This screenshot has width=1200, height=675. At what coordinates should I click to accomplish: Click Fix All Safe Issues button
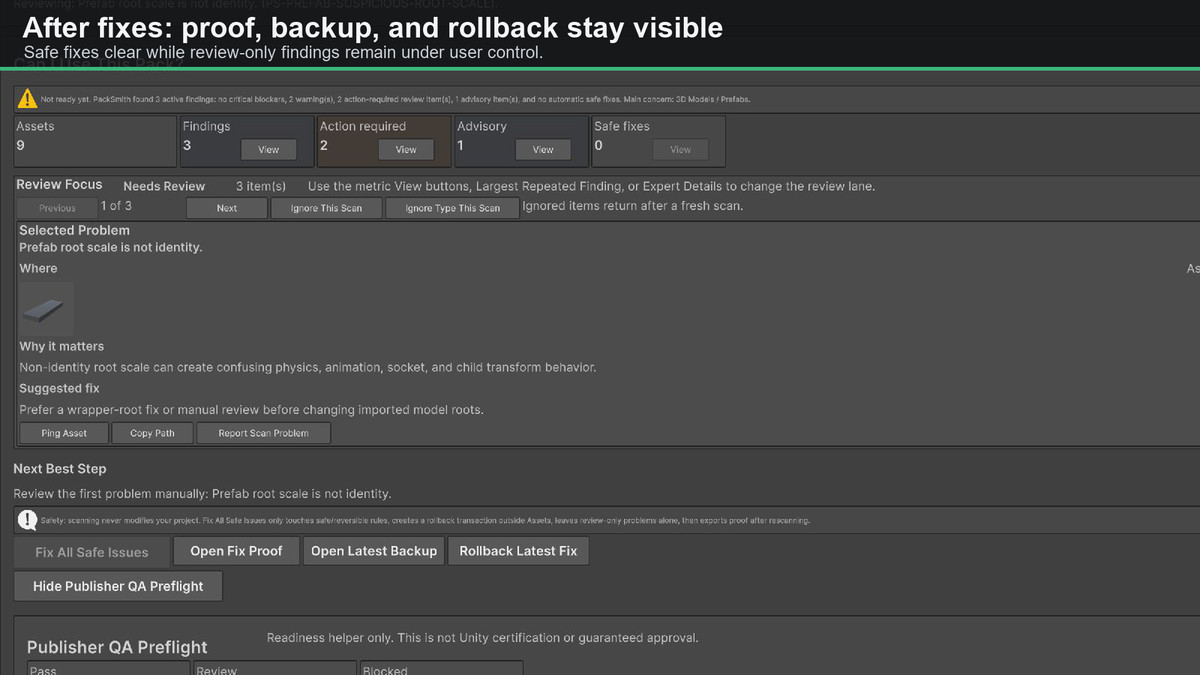[x=92, y=552]
